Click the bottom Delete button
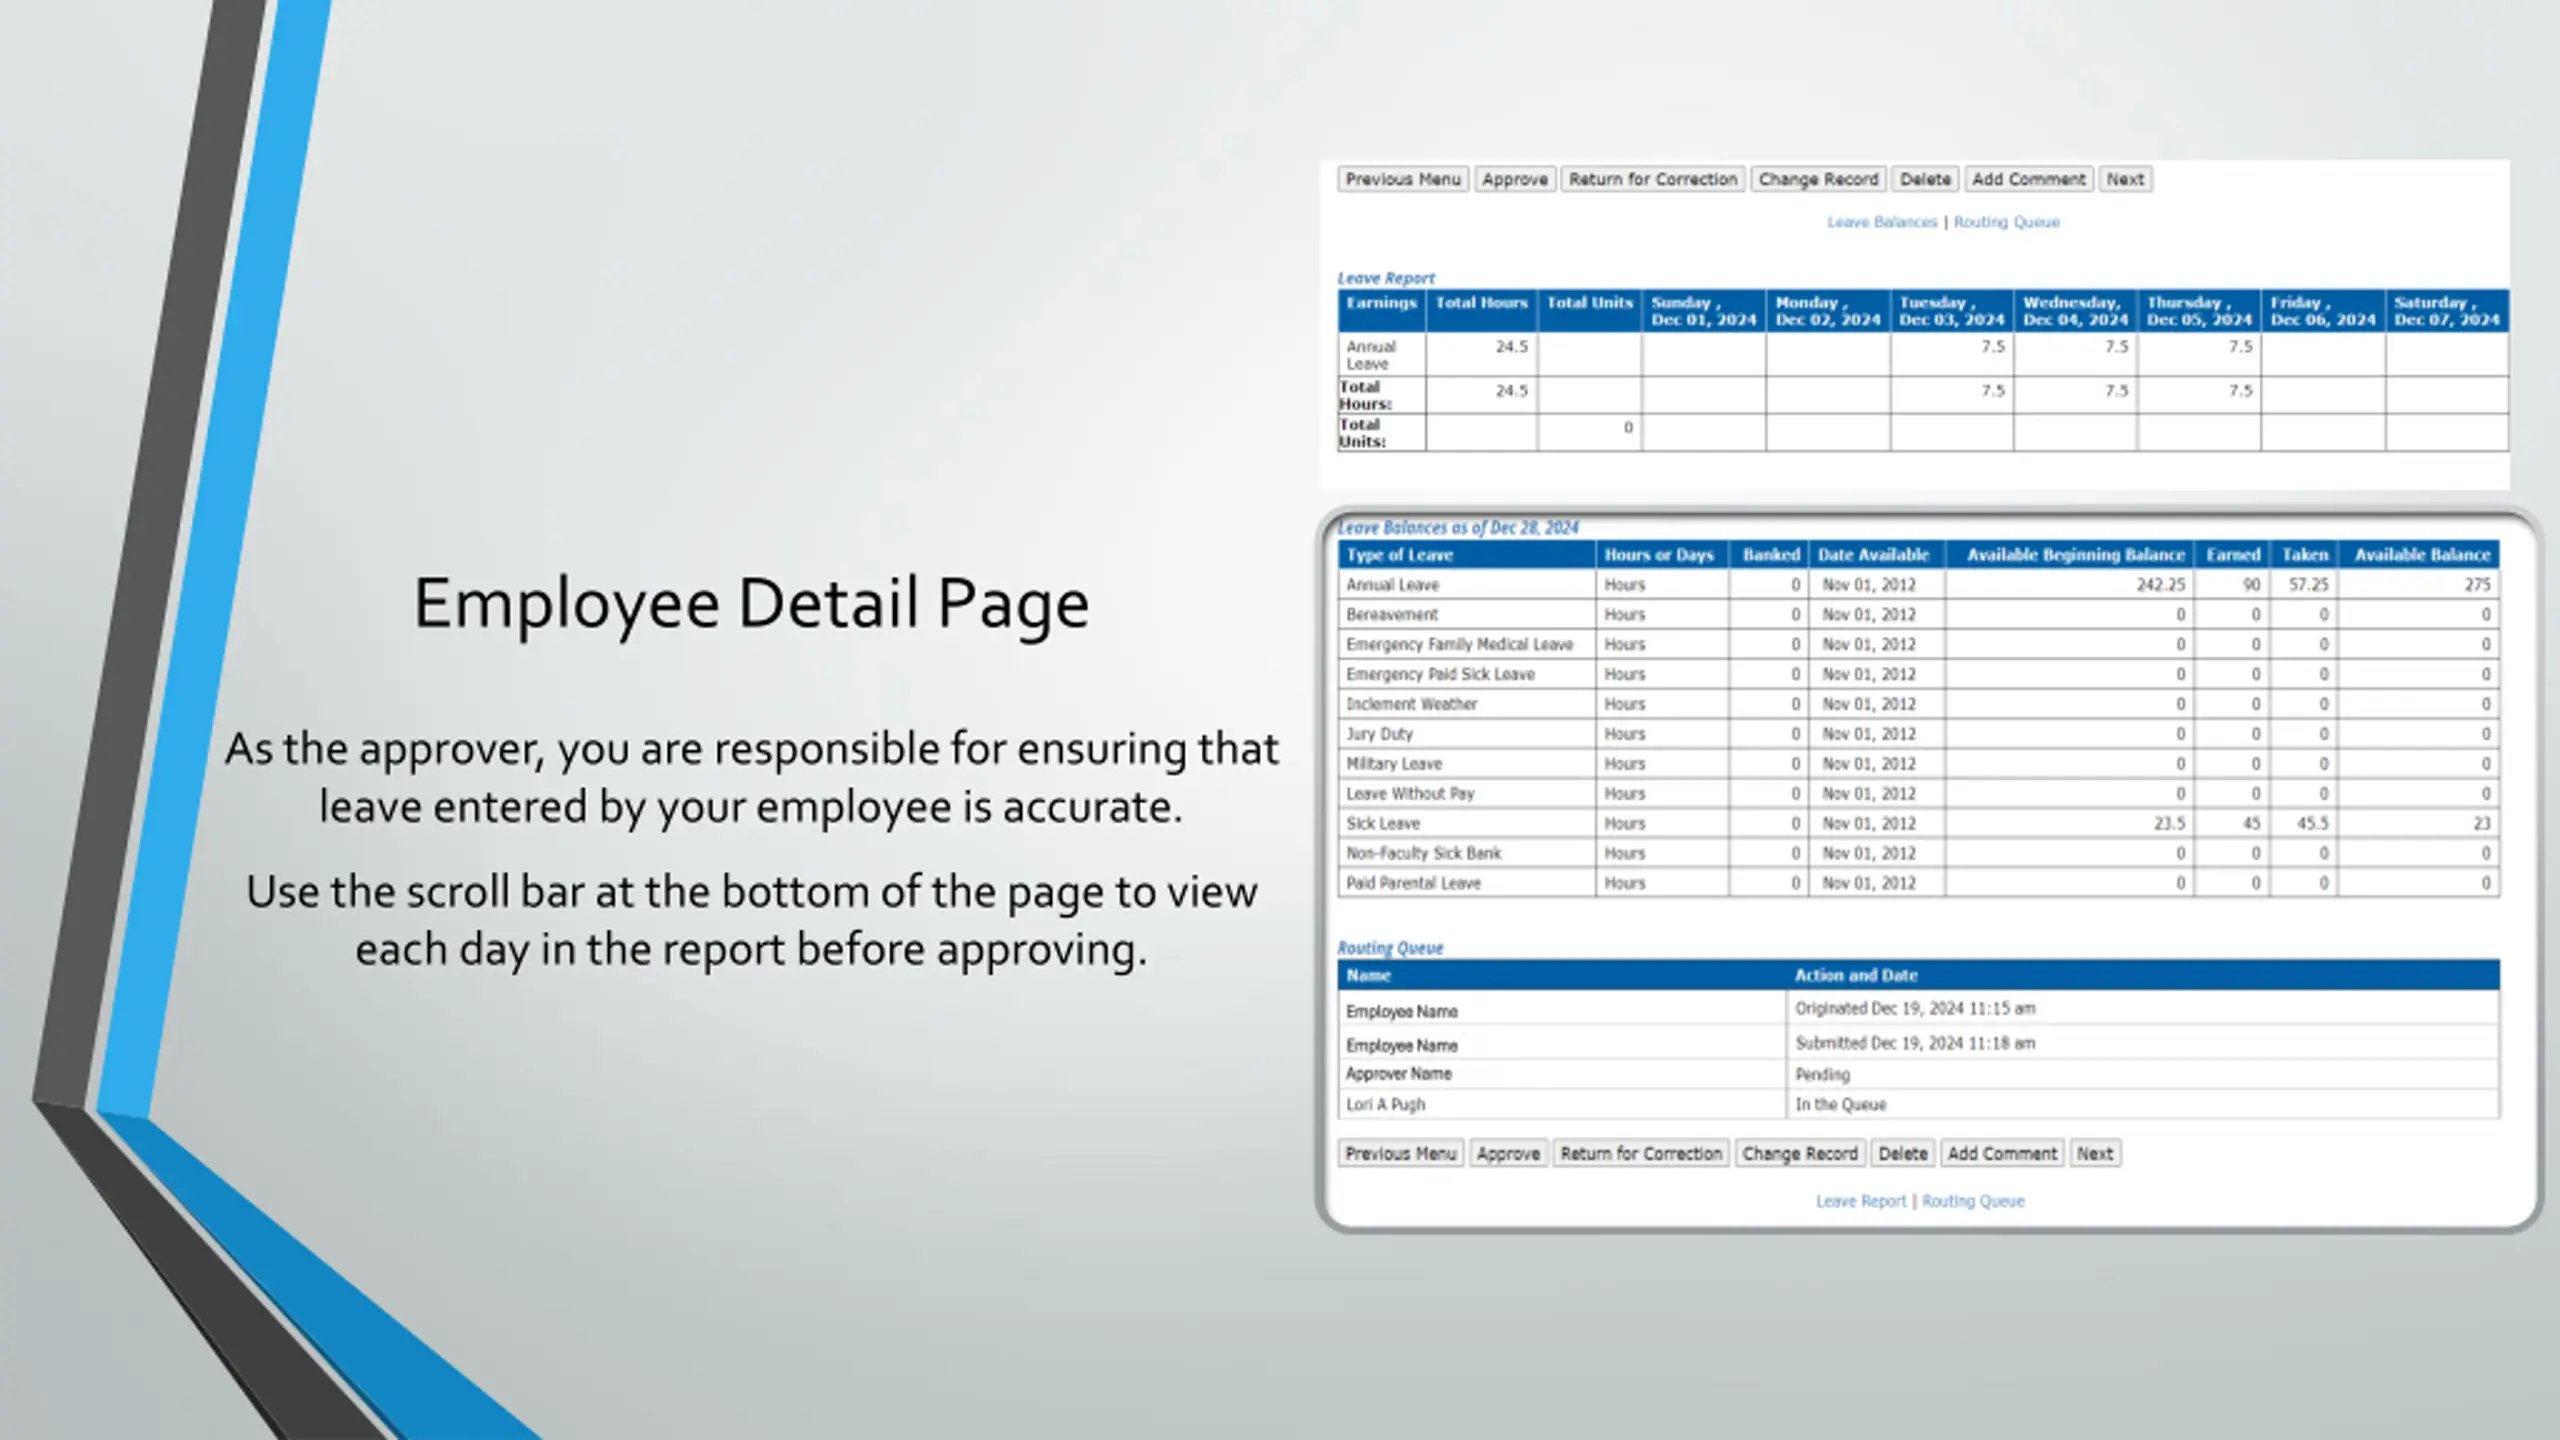This screenshot has width=2560, height=1440. click(x=1902, y=1153)
